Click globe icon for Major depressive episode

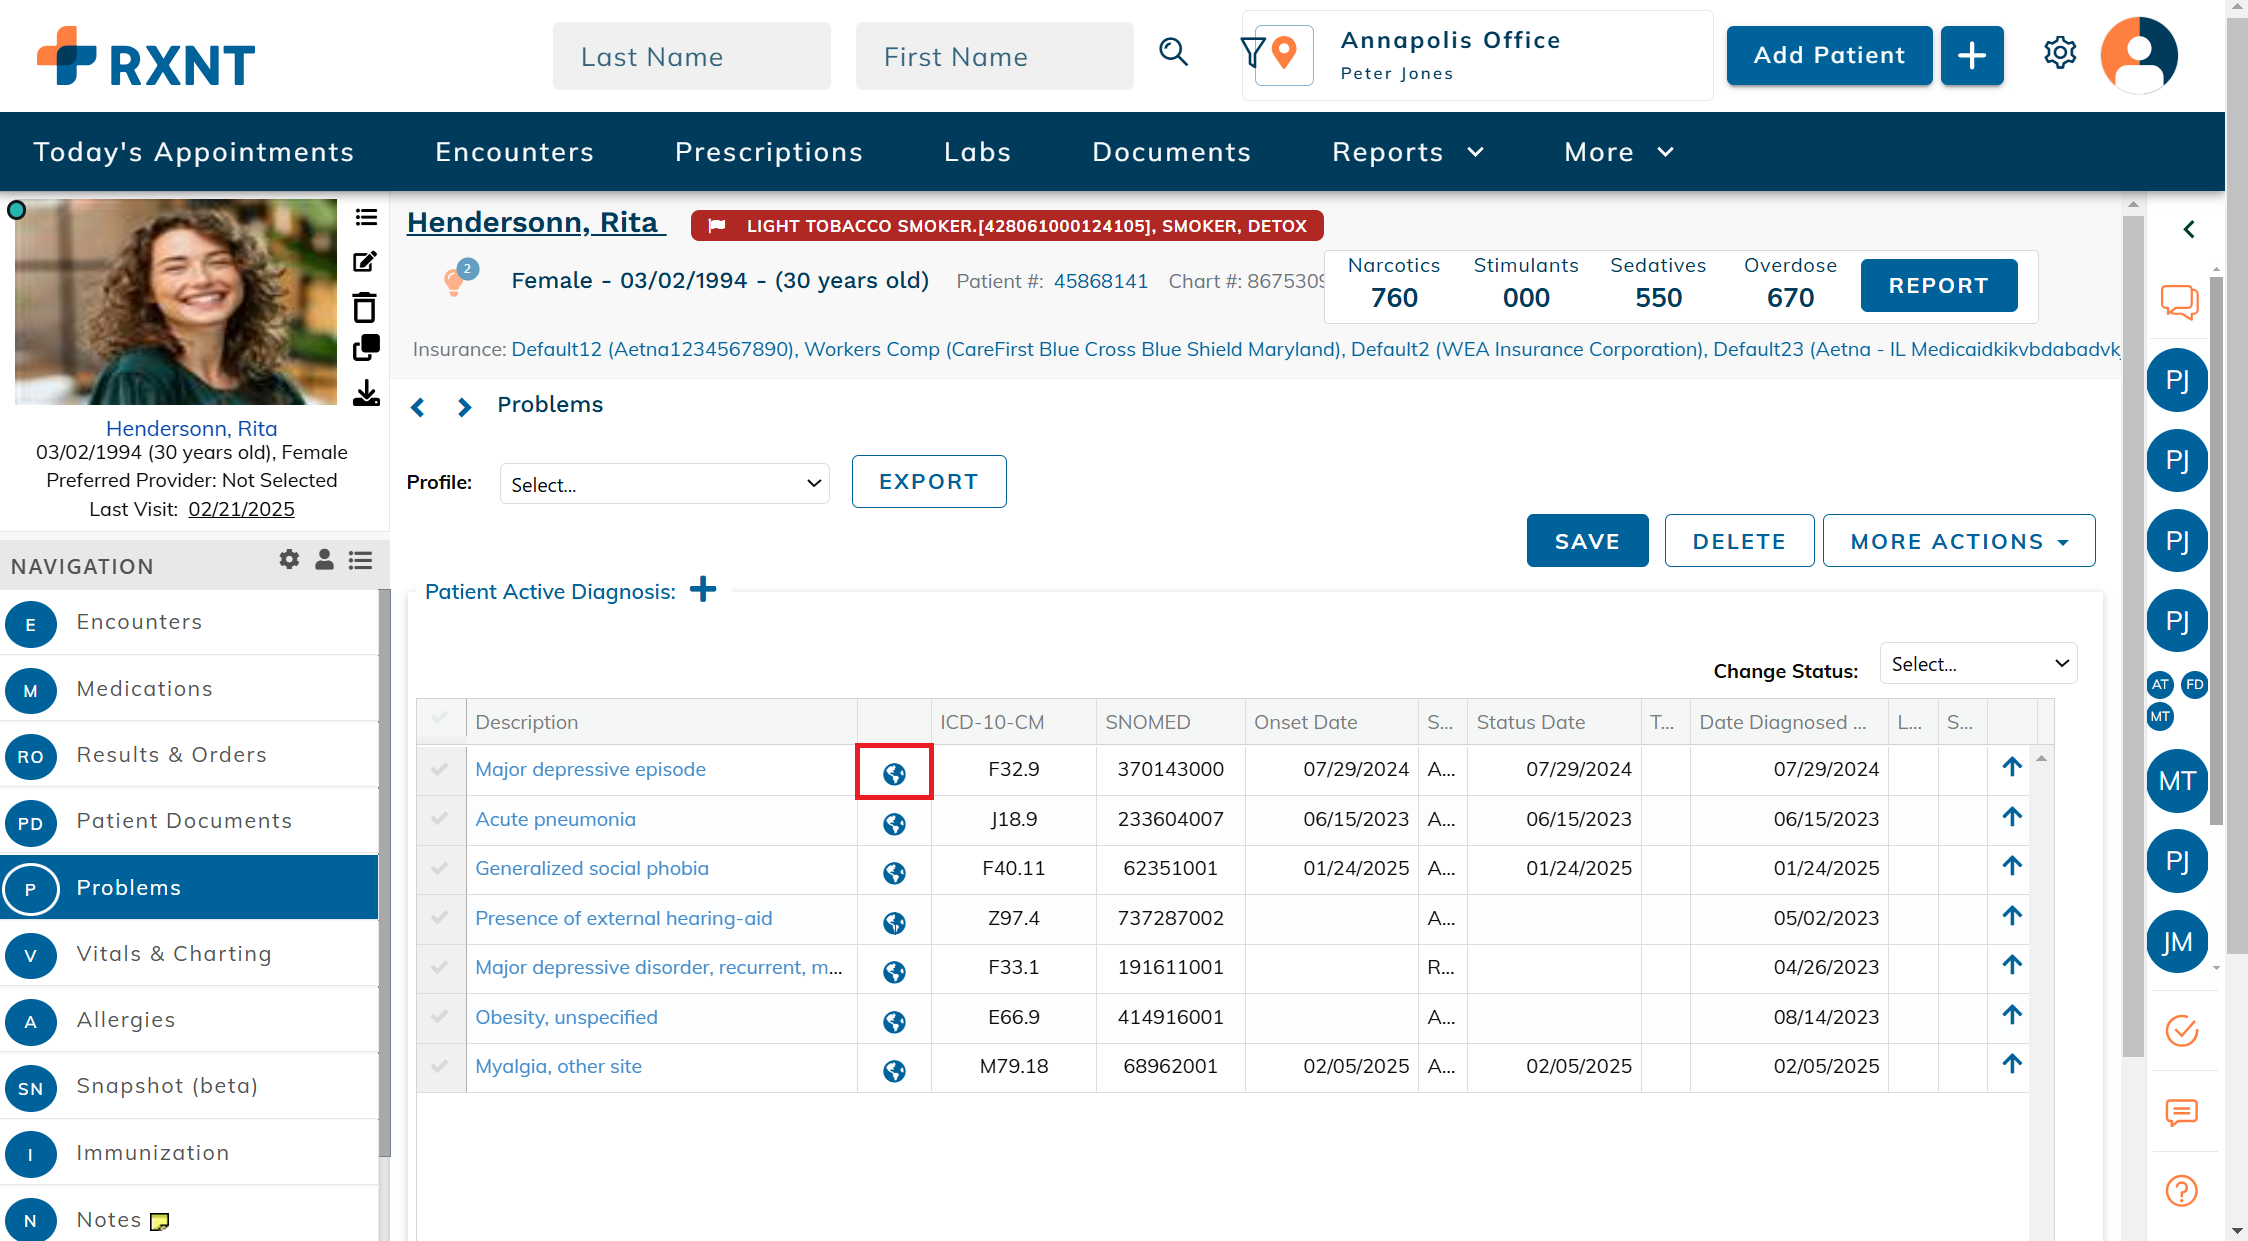[894, 773]
